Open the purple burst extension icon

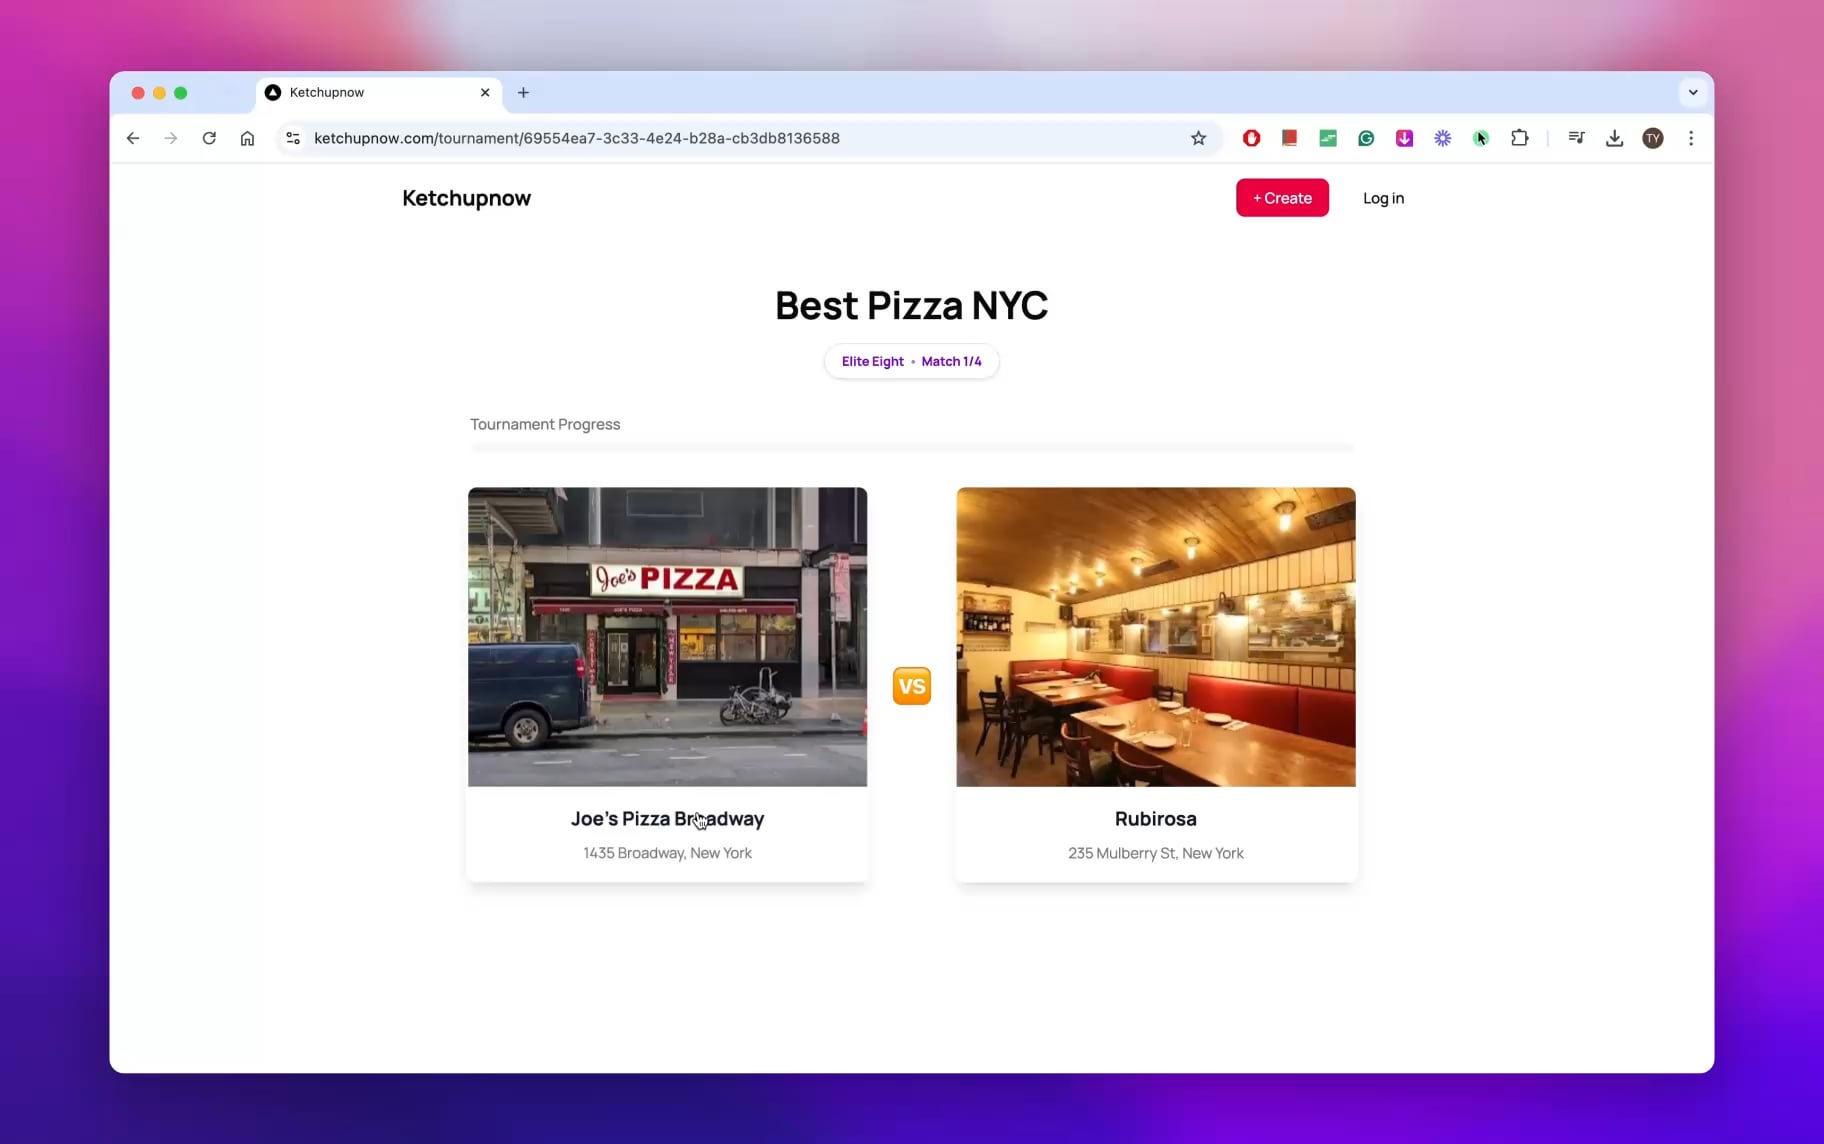1442,138
